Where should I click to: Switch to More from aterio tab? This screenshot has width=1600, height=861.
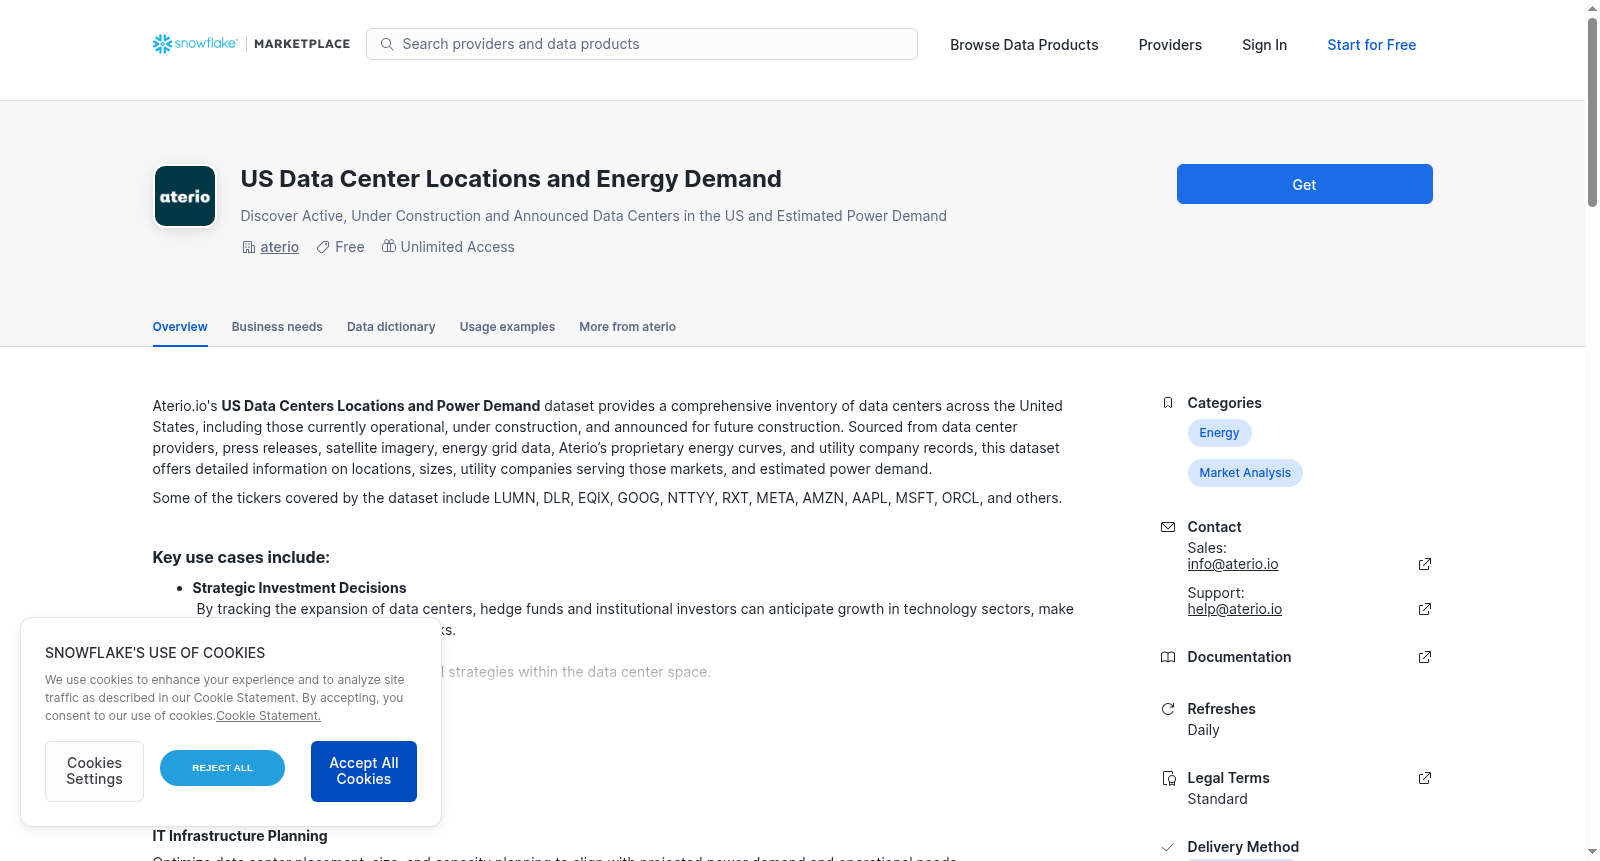click(627, 327)
